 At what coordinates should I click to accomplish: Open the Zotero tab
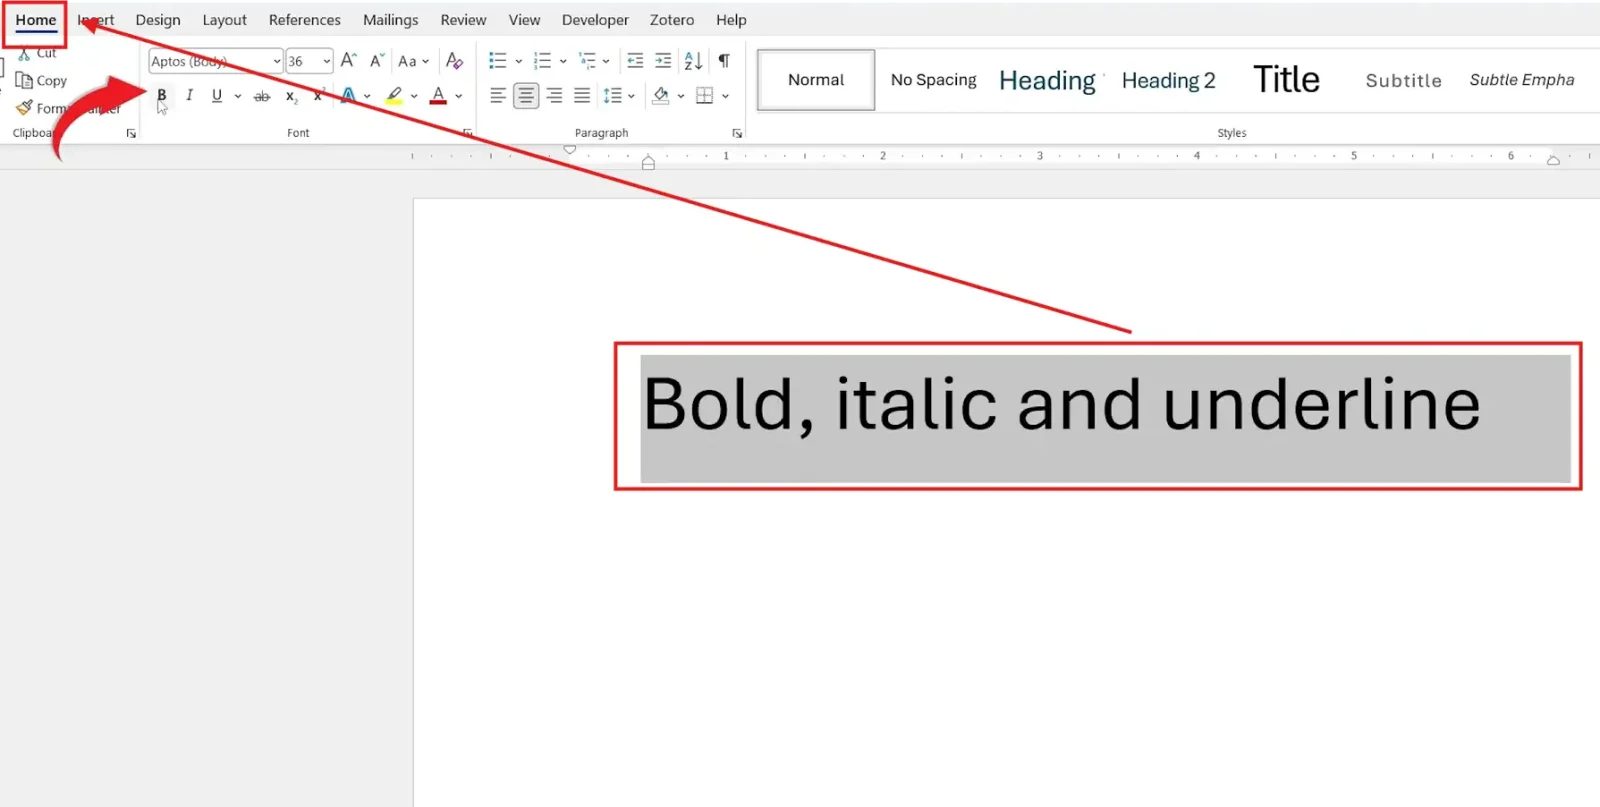coord(672,20)
